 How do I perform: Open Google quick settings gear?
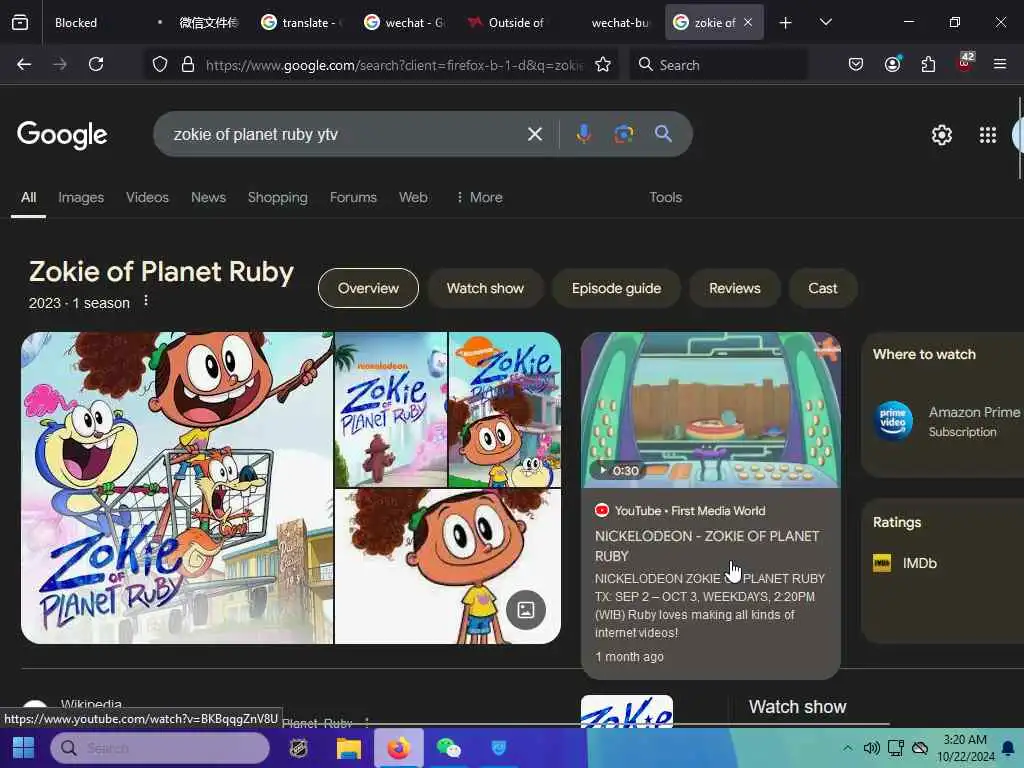(x=942, y=135)
